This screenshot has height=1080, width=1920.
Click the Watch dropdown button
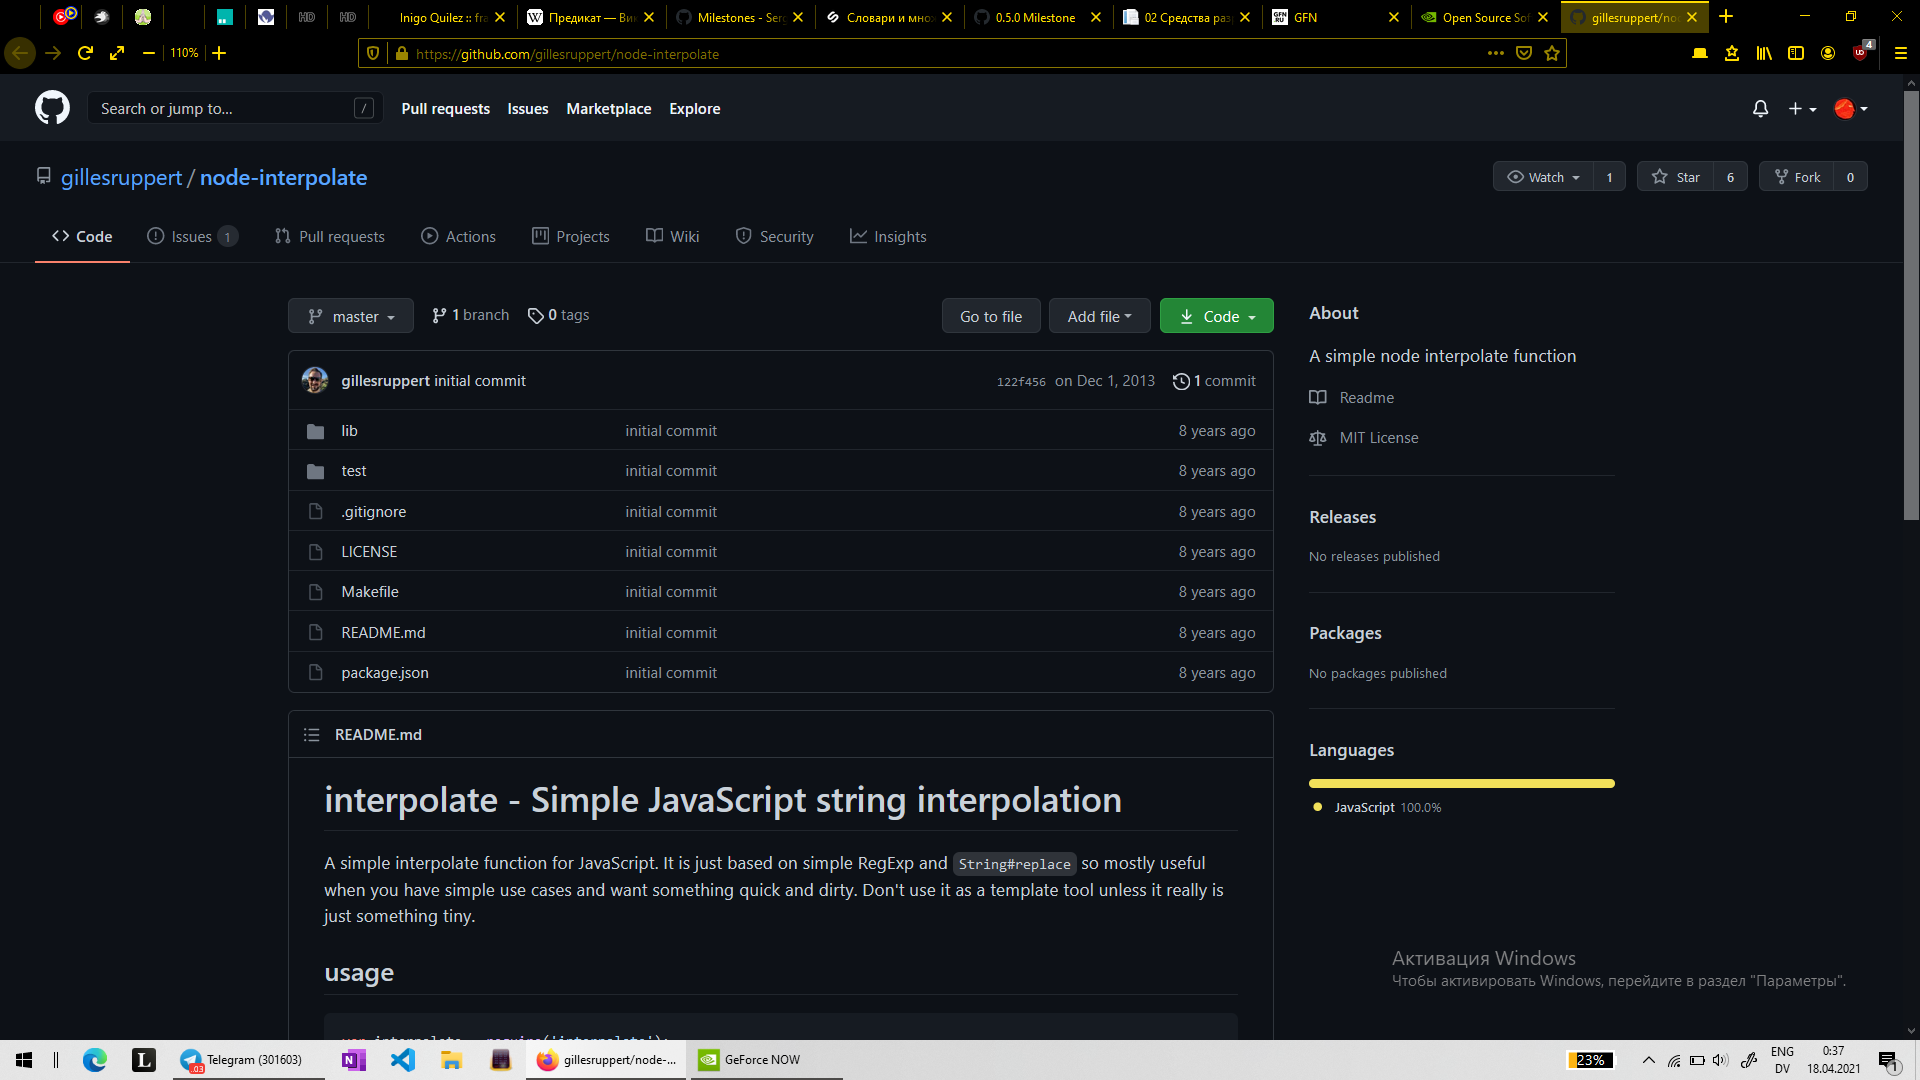[1543, 177]
